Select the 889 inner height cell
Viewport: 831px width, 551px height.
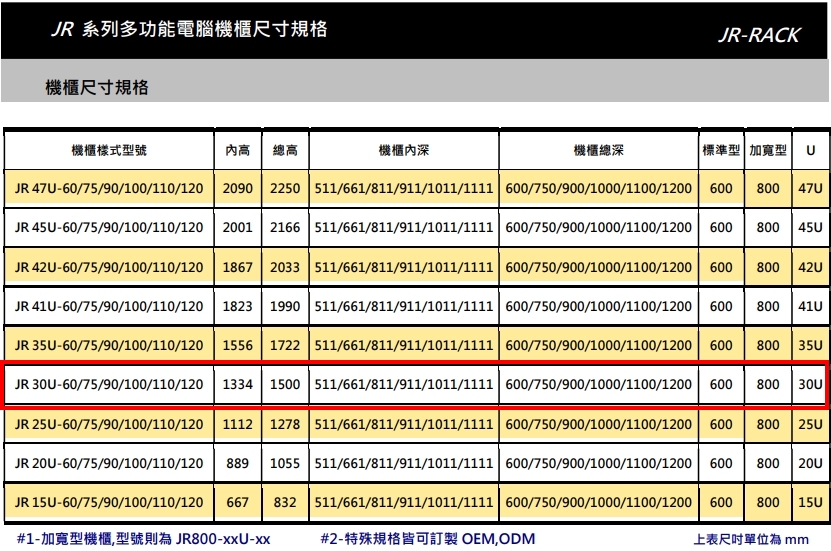coord(237,463)
